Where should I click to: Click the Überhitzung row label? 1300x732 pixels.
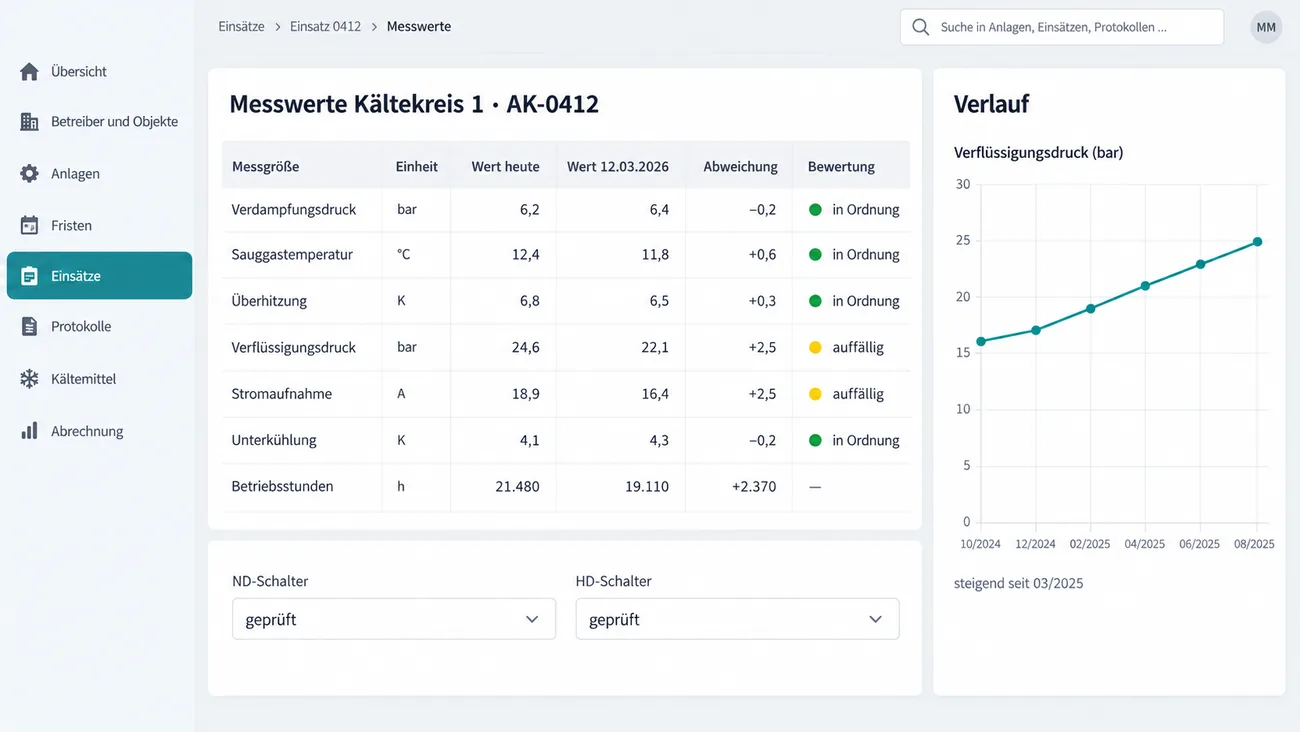(x=269, y=301)
